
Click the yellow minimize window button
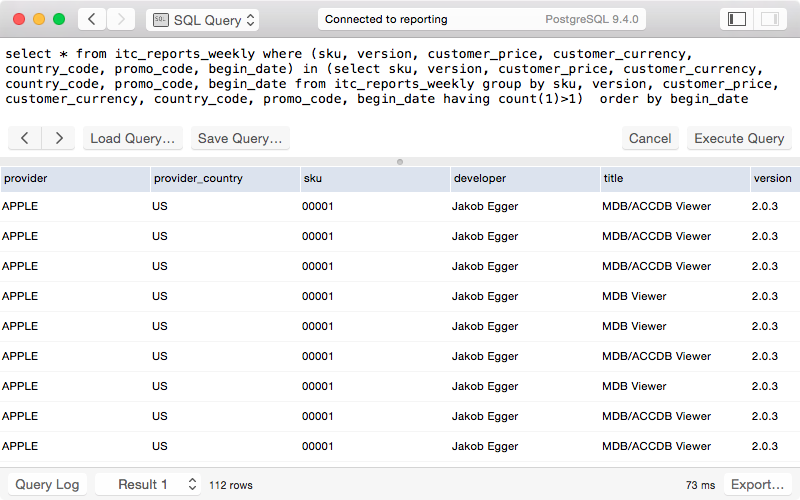tap(39, 19)
